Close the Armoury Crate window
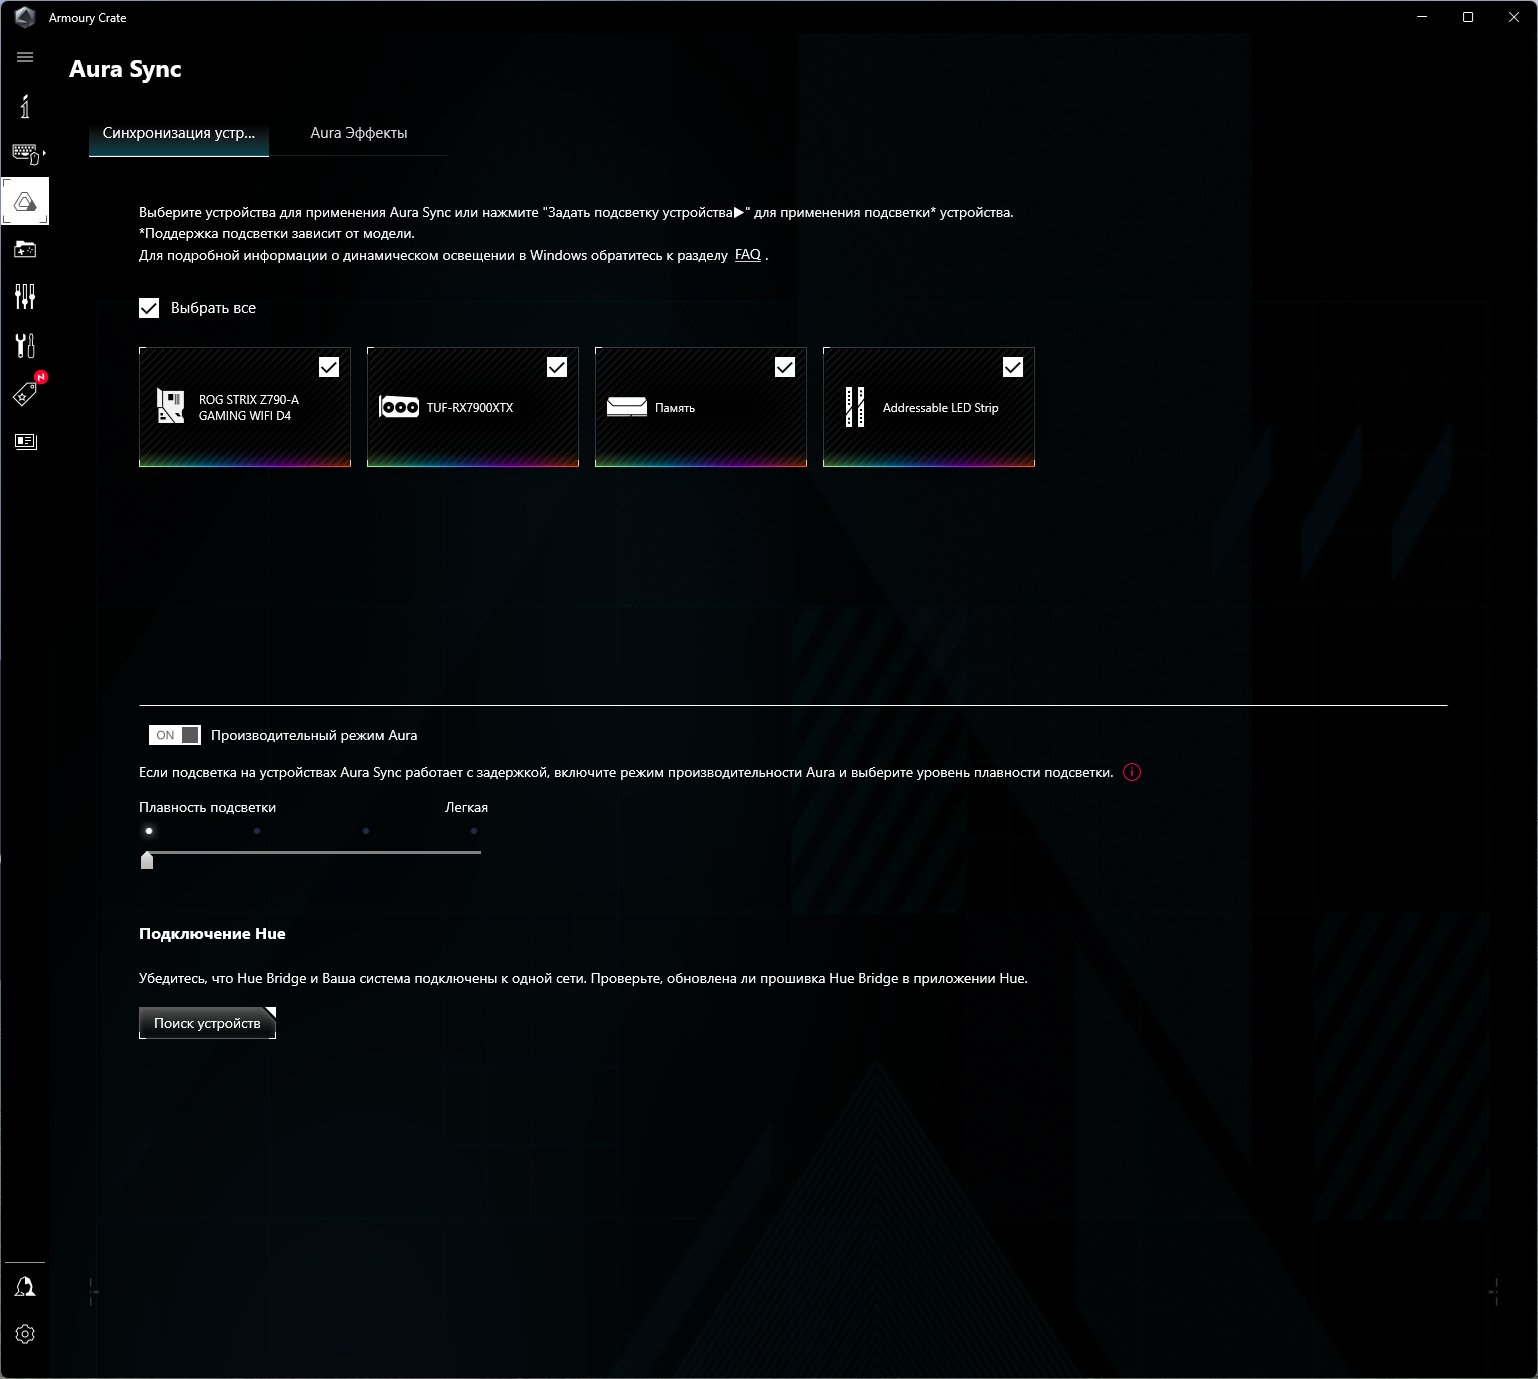This screenshot has width=1538, height=1379. pos(1514,17)
